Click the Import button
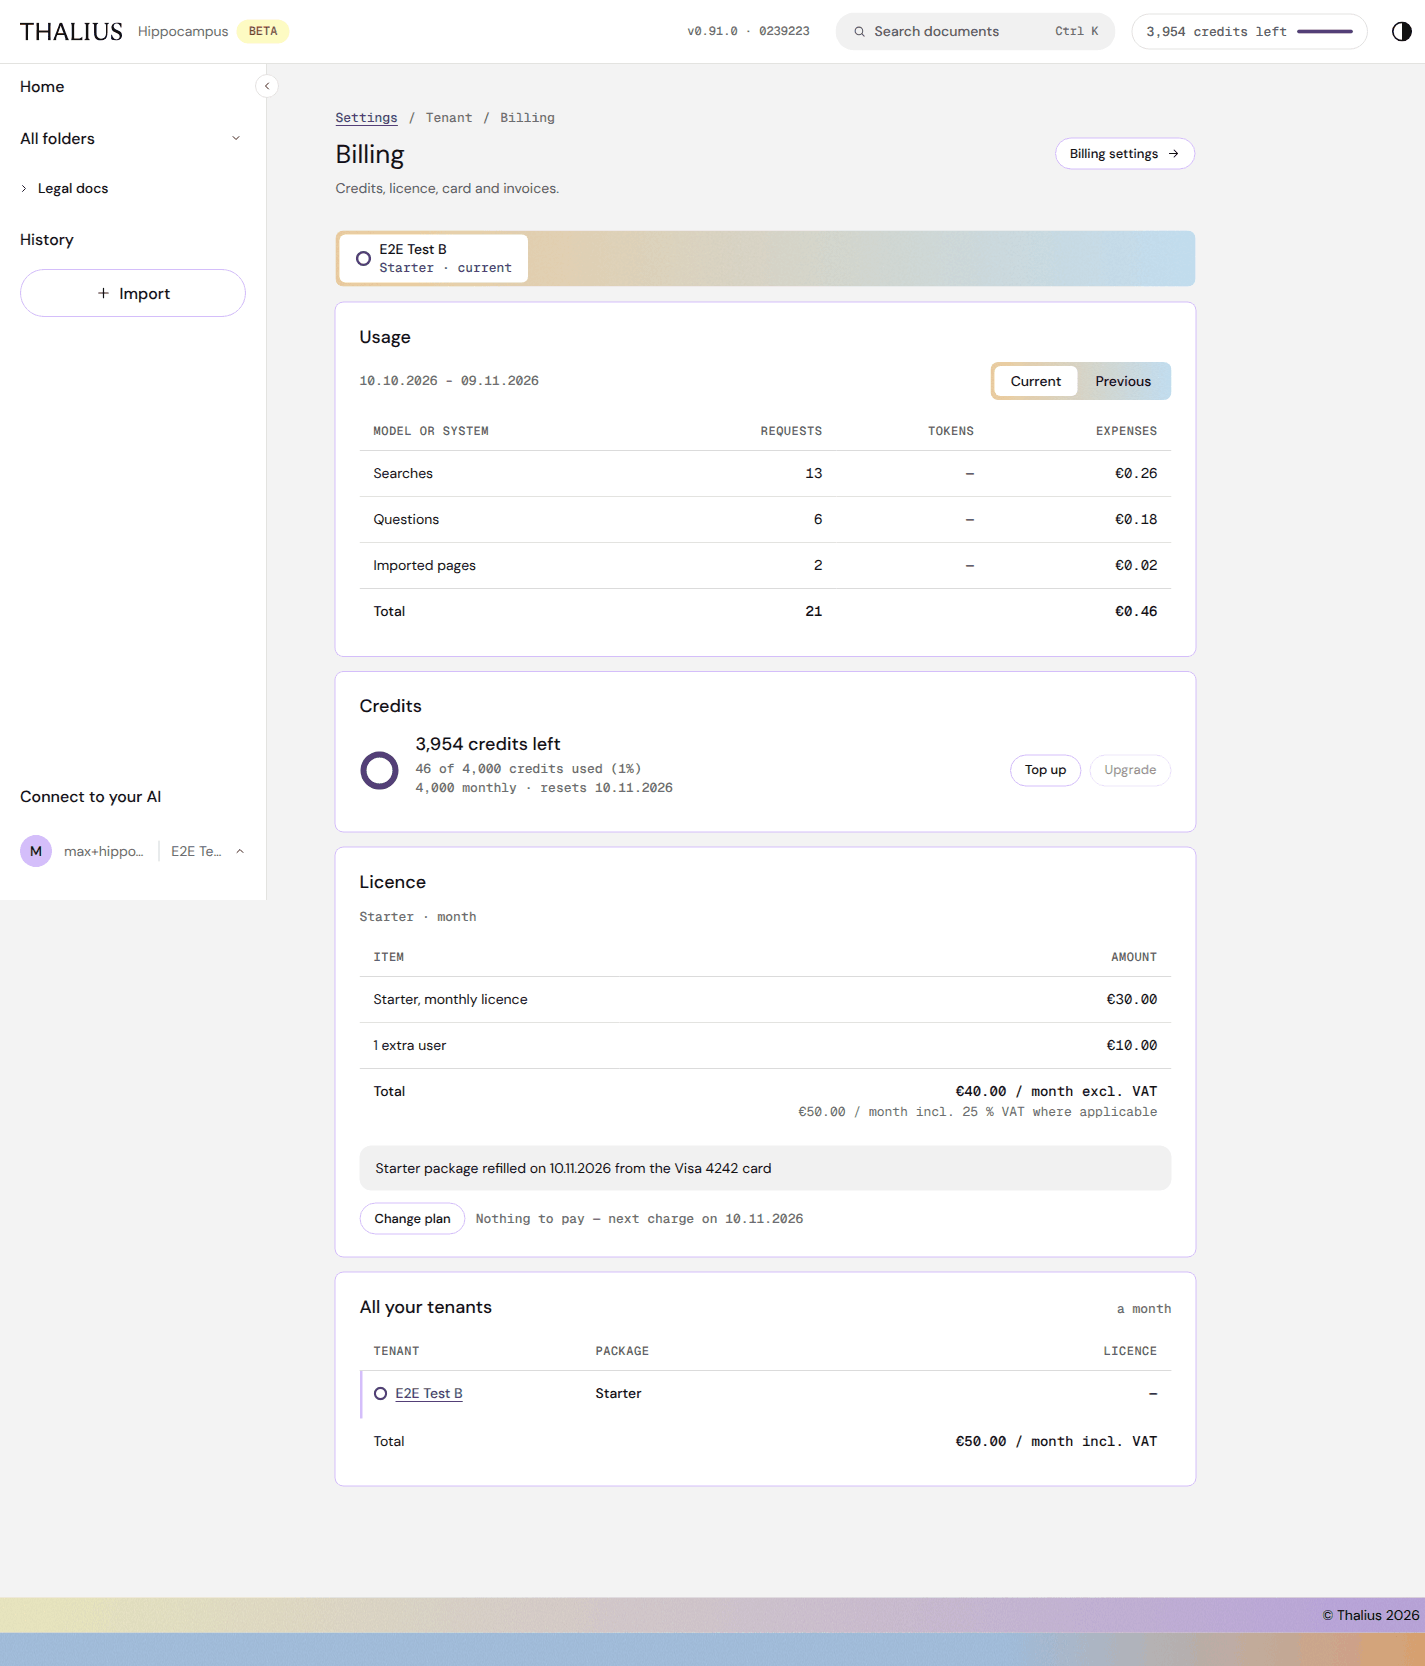 [x=133, y=293]
